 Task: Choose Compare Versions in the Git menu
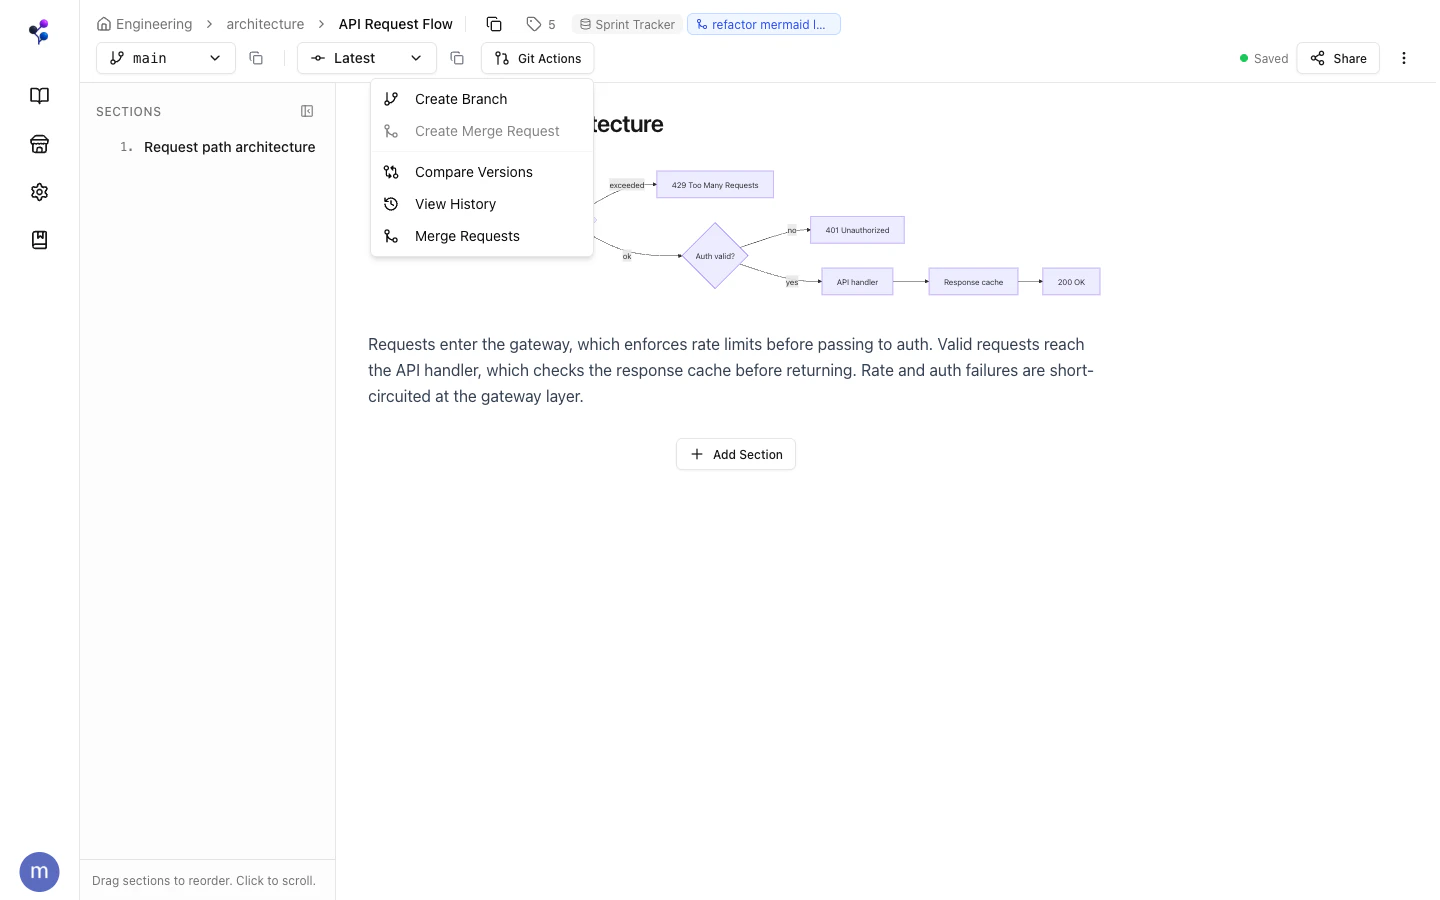tap(473, 172)
